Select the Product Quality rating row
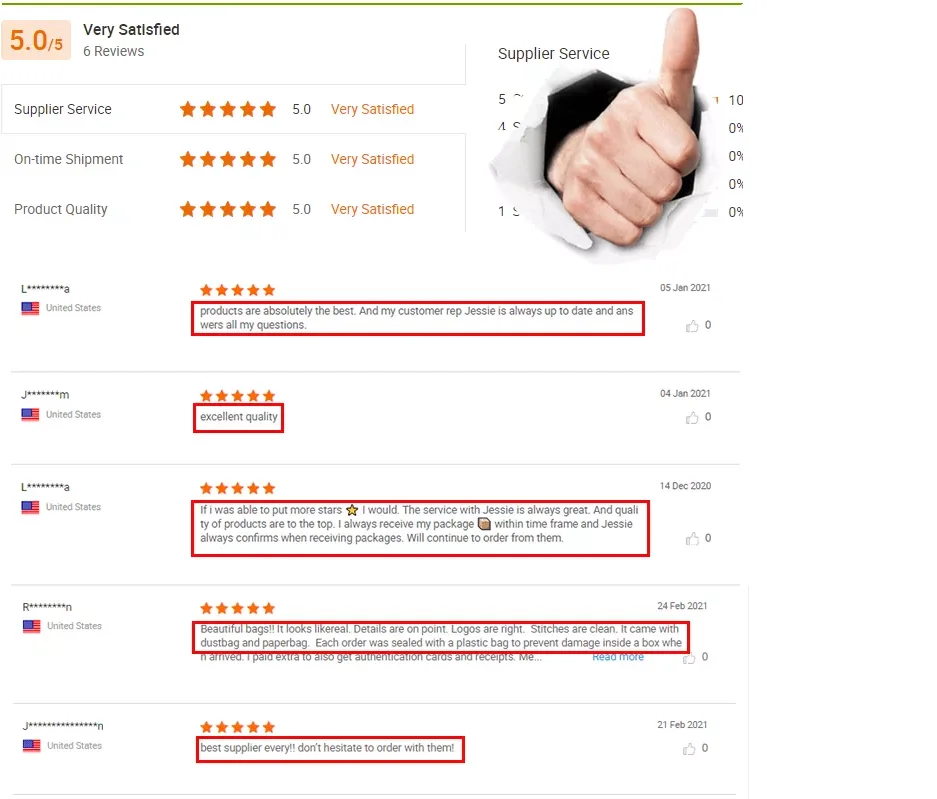 (233, 209)
